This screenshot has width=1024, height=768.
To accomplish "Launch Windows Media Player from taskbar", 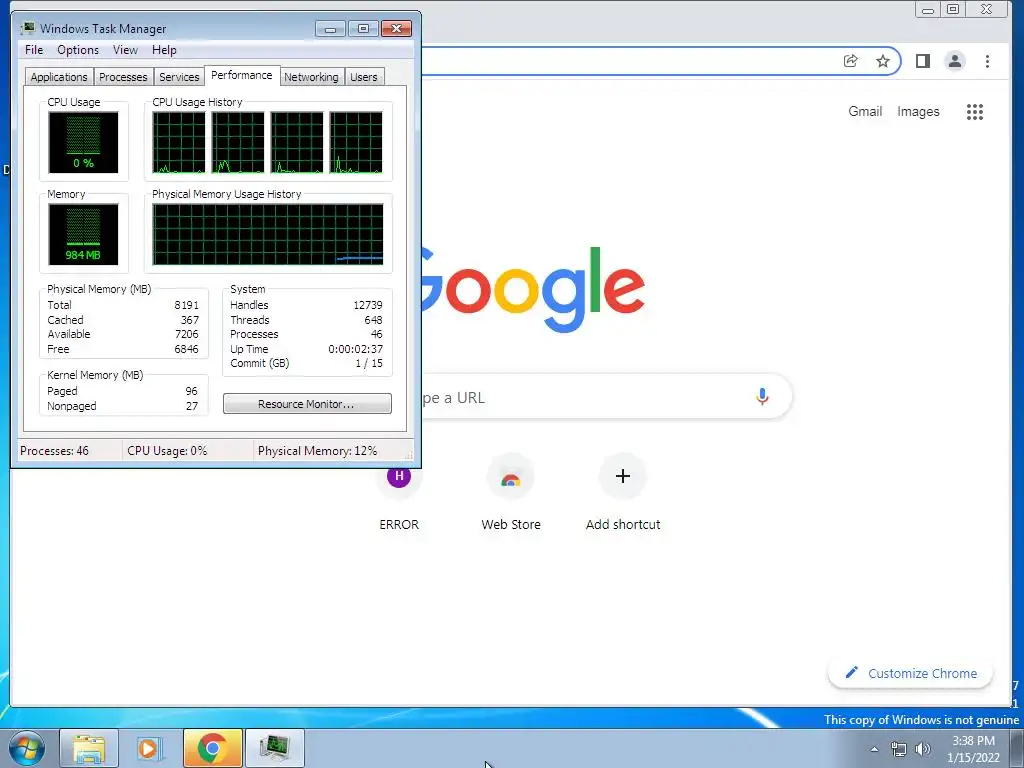I will tap(149, 748).
